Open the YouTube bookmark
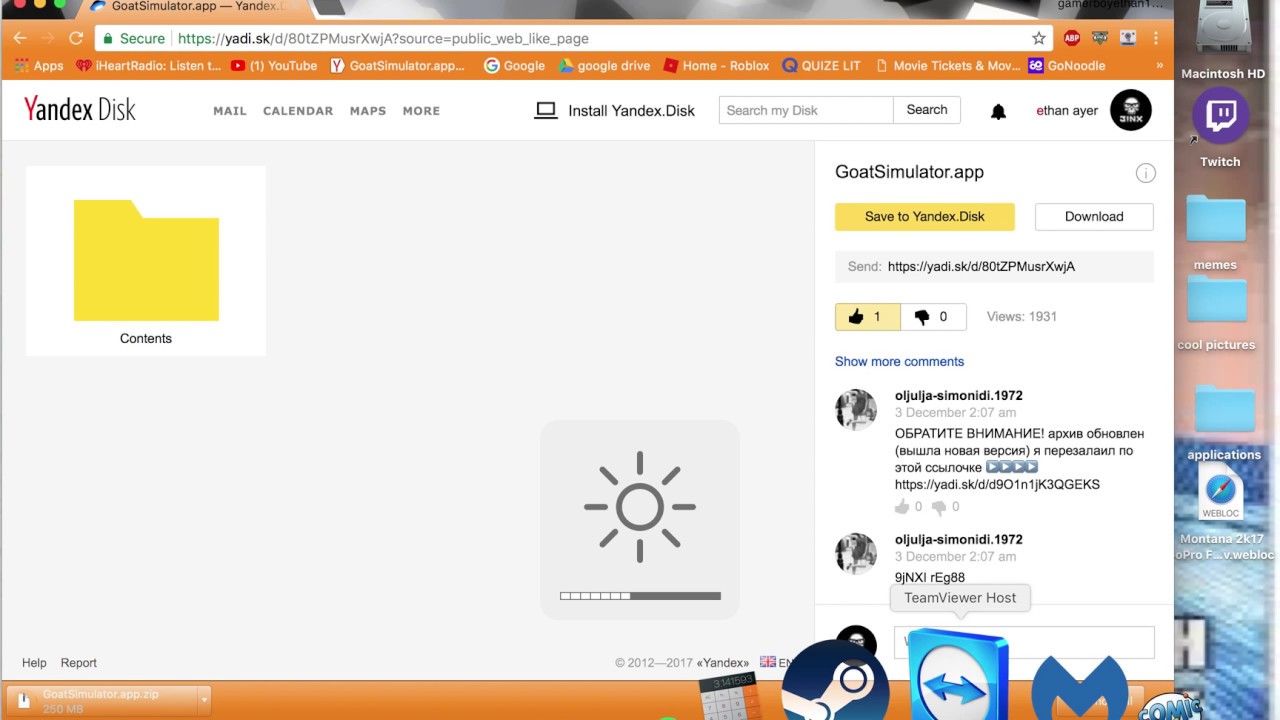The width and height of the screenshot is (1280, 720). [273, 65]
